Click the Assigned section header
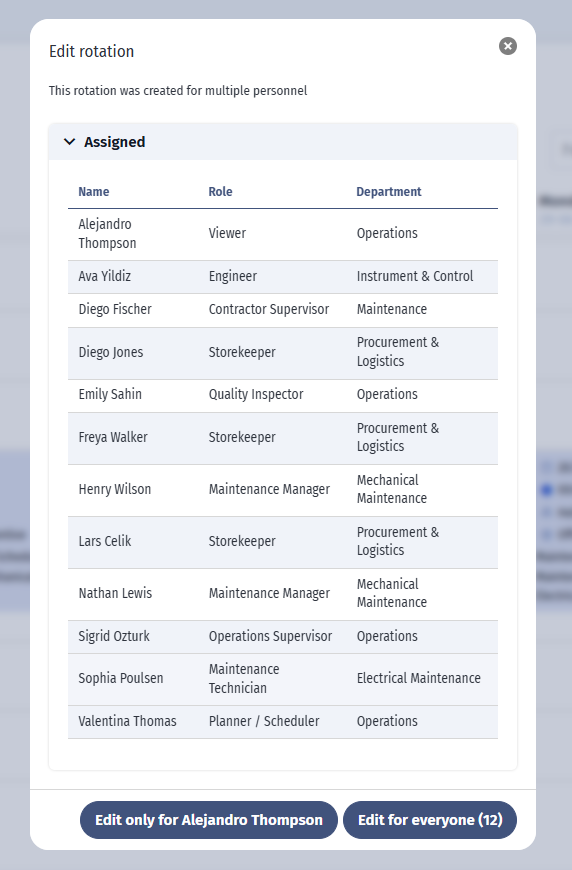The height and width of the screenshot is (870, 572). pos(283,142)
